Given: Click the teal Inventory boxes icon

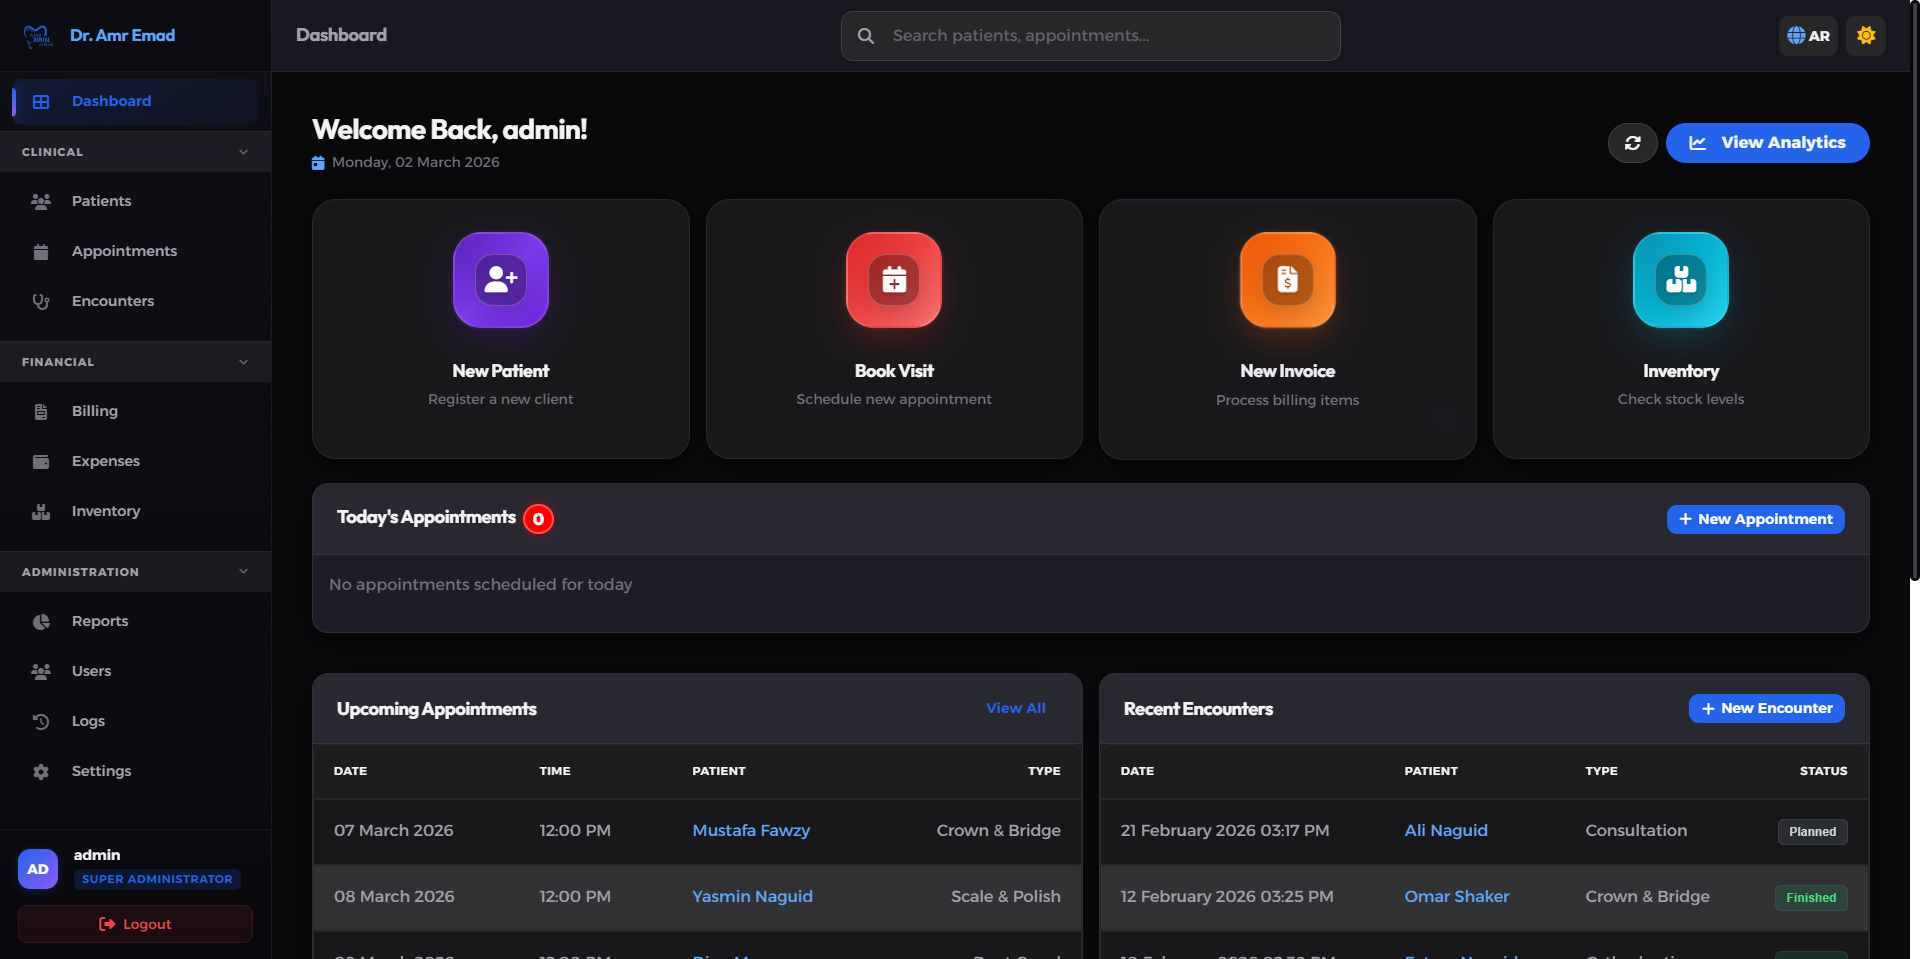Looking at the screenshot, I should point(1680,280).
